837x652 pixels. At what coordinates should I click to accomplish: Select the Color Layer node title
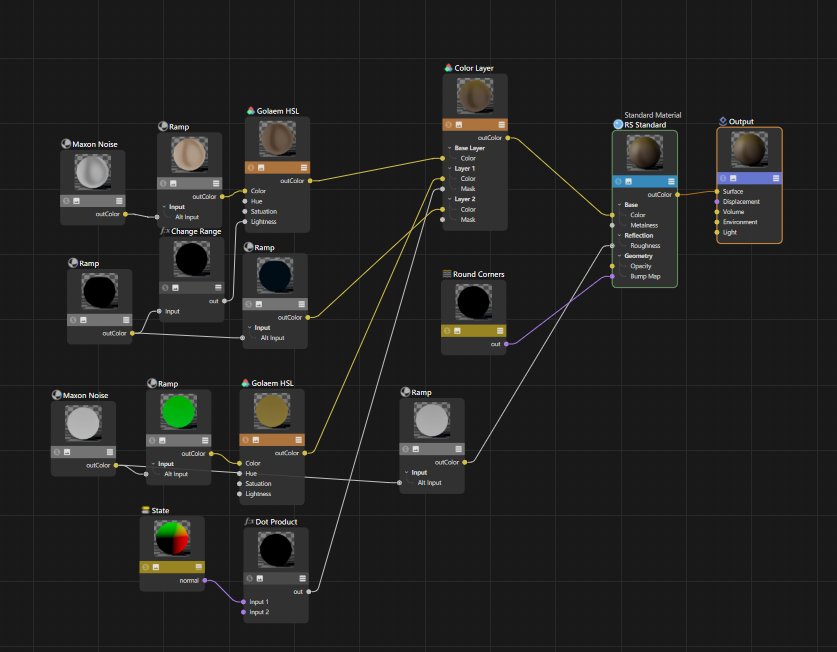[474, 68]
